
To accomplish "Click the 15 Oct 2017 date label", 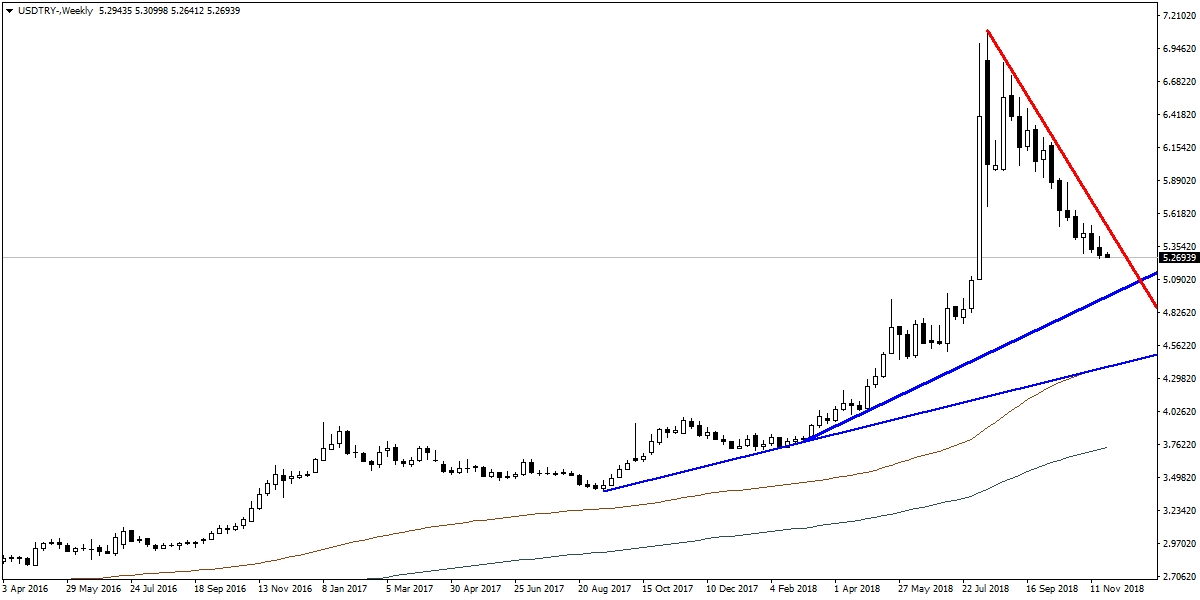I will (x=669, y=591).
